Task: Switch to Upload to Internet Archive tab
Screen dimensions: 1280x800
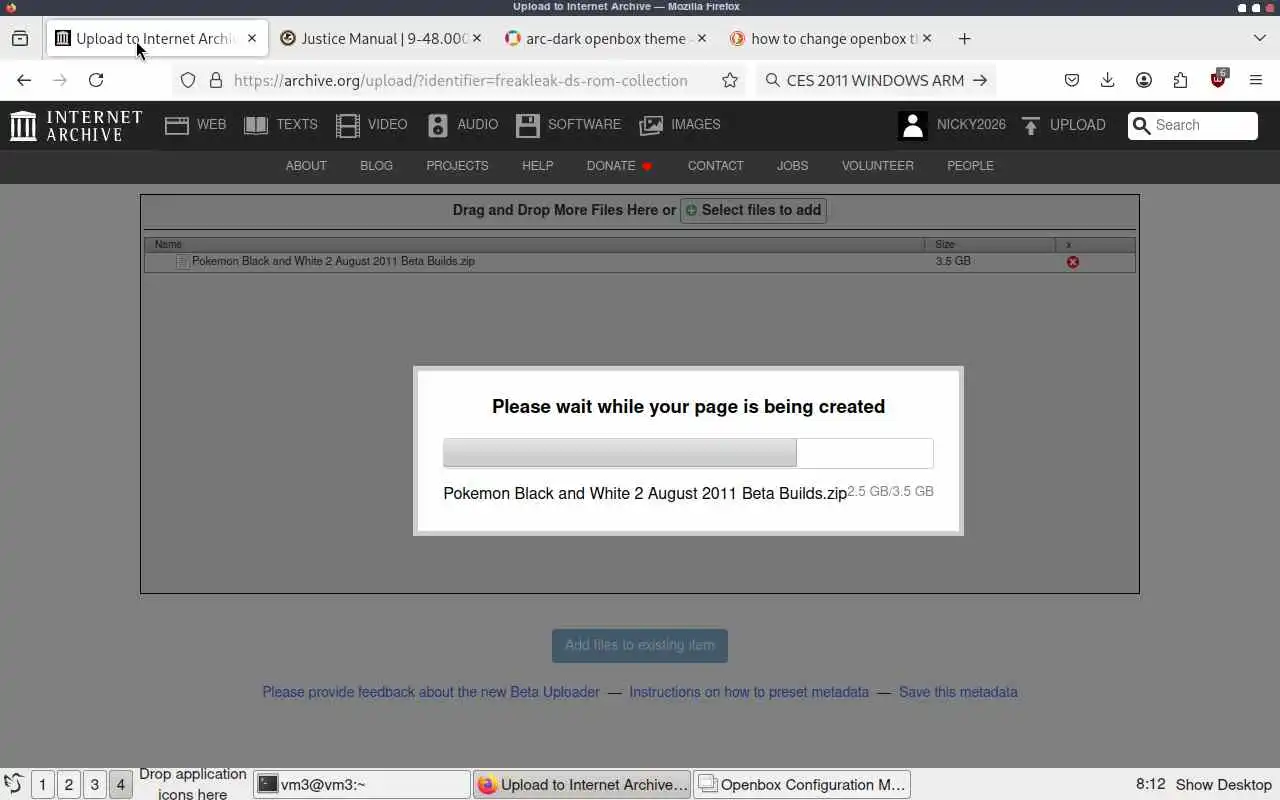Action: [x=157, y=39]
